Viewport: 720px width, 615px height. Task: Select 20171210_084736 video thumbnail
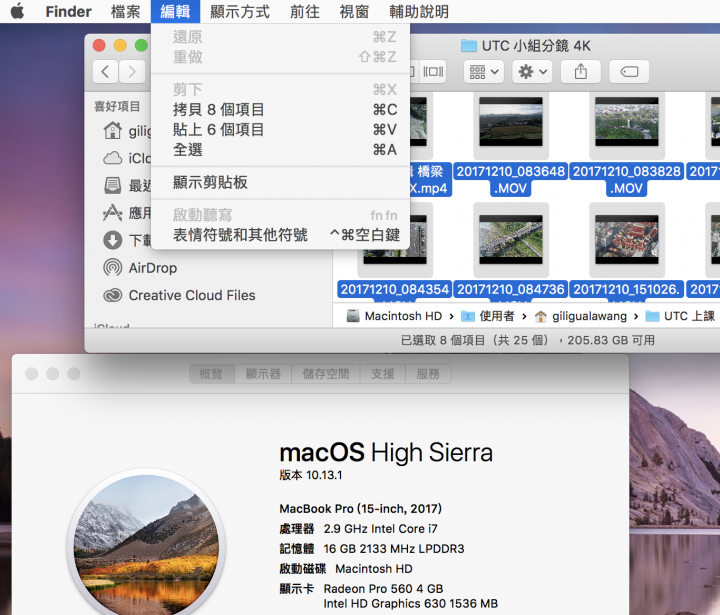[511, 240]
